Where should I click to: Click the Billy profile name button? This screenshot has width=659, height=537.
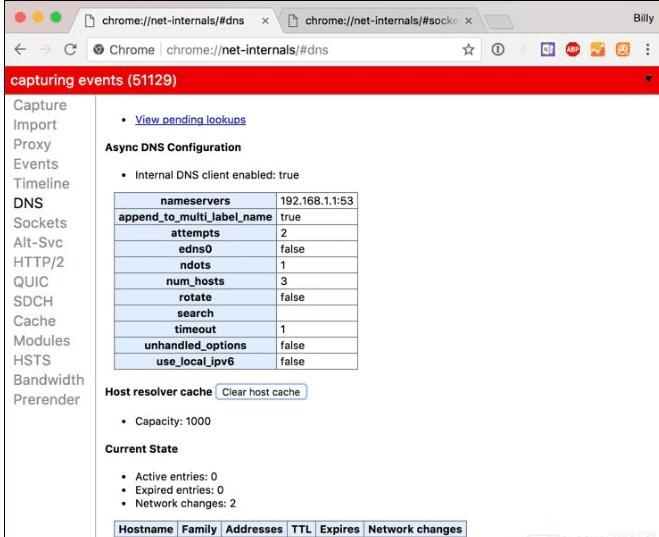643,18
